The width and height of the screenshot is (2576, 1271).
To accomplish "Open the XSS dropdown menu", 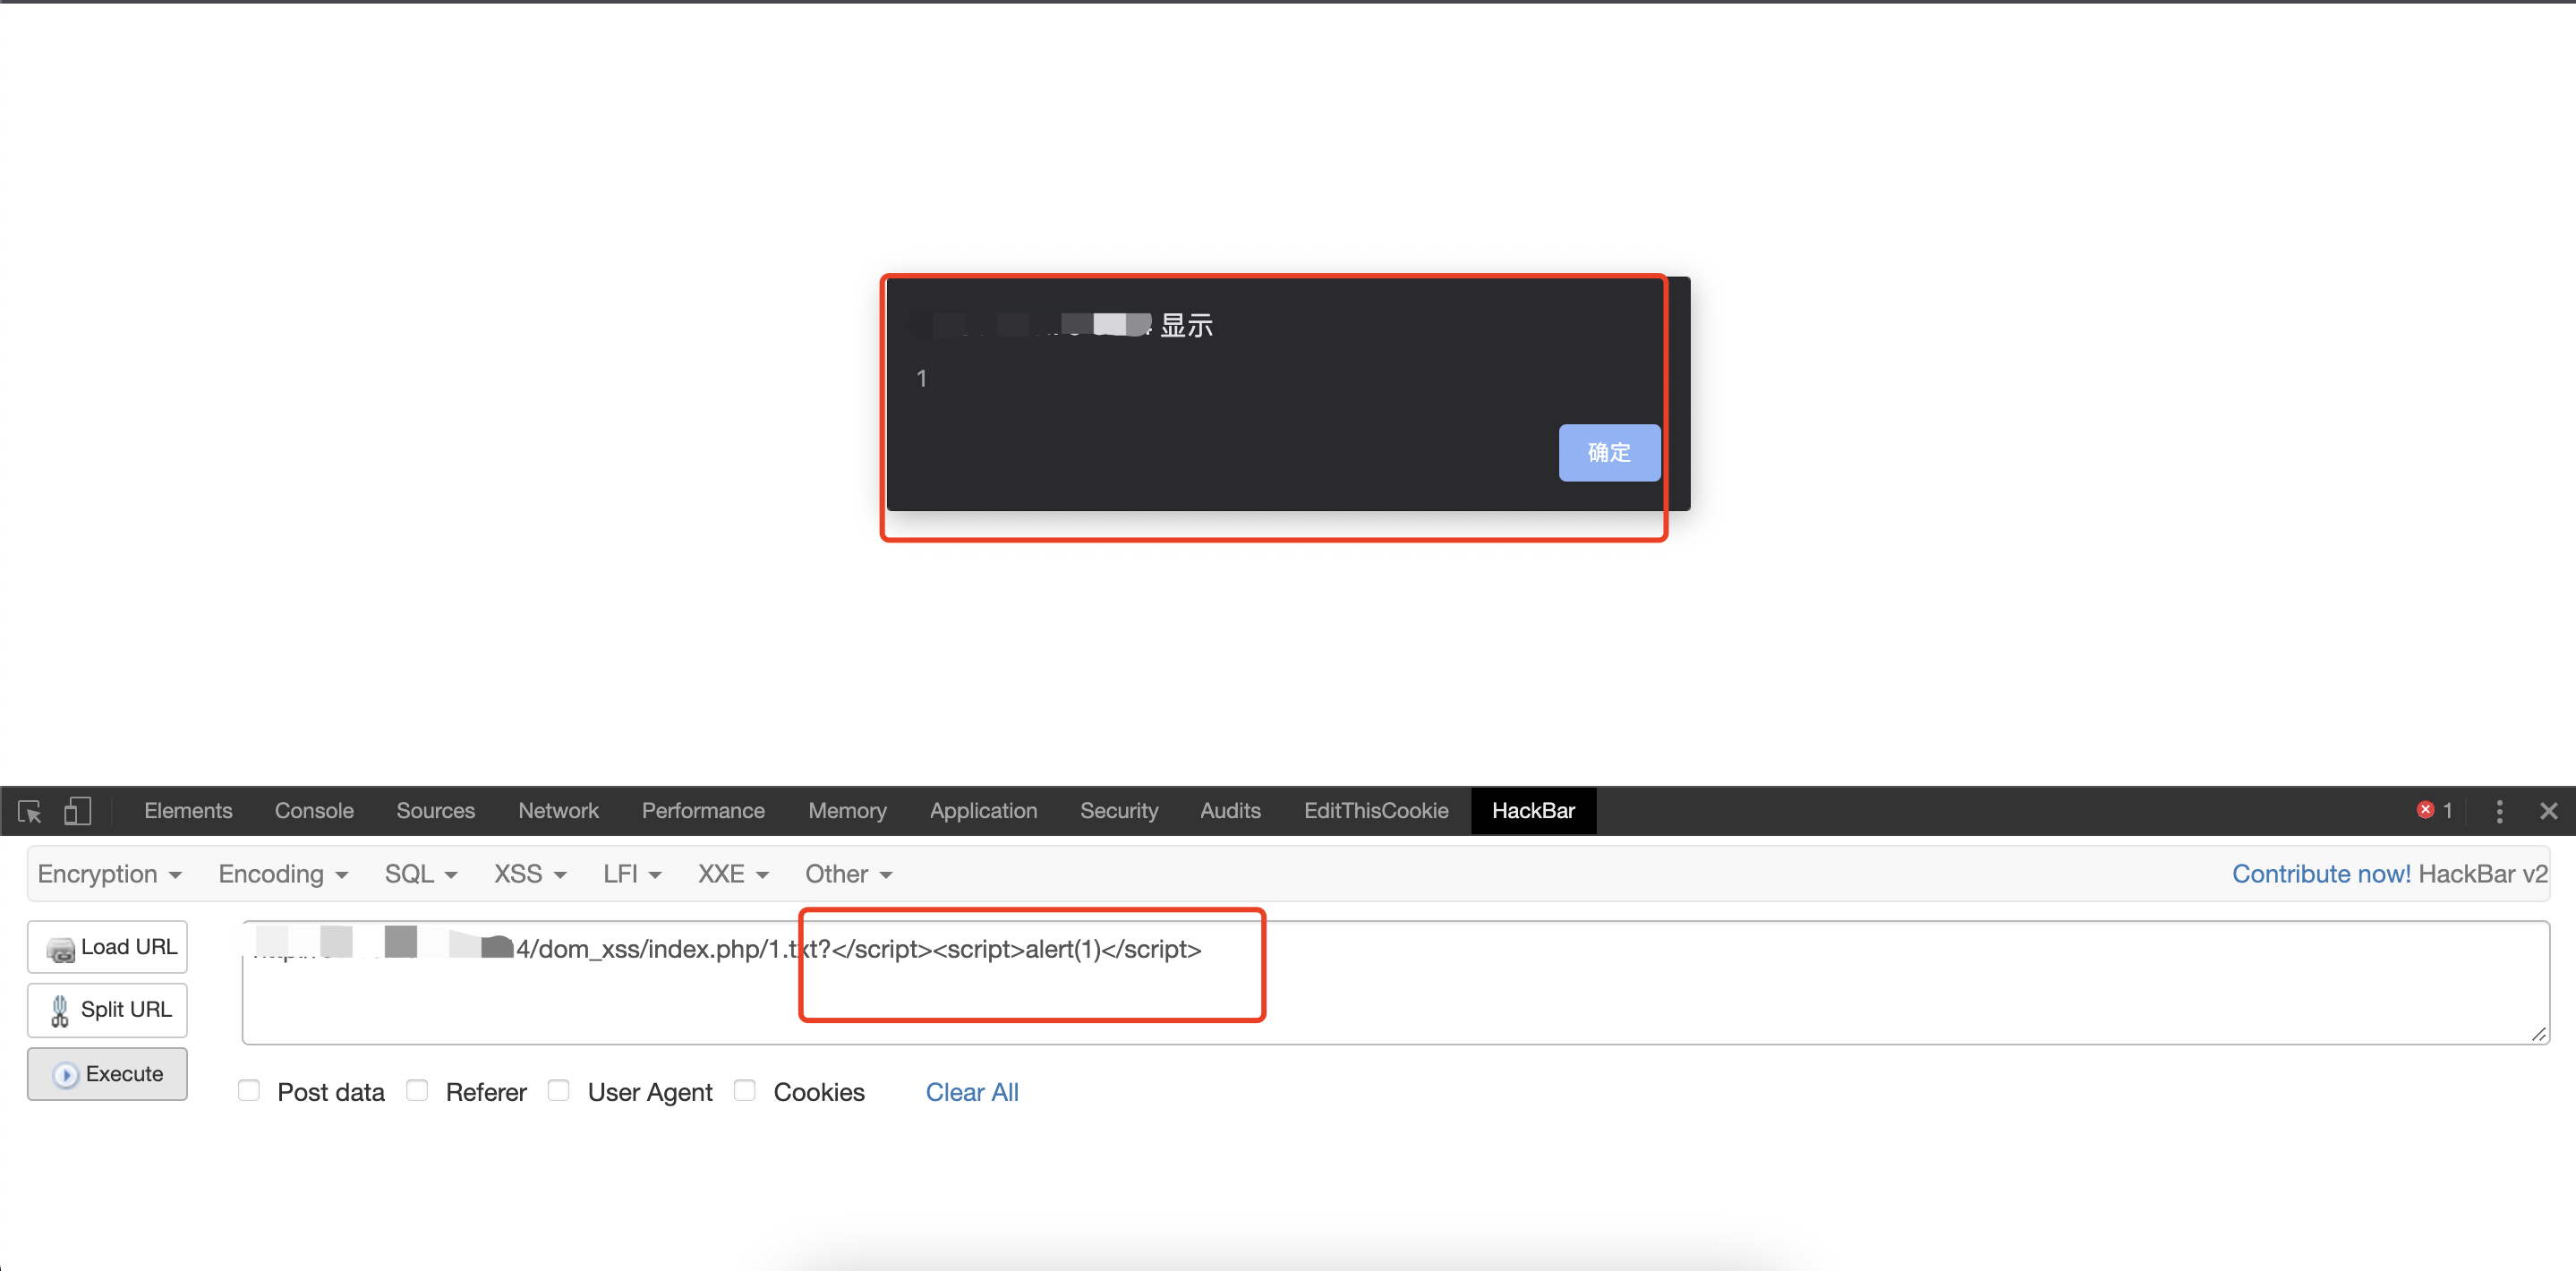I will point(529,874).
